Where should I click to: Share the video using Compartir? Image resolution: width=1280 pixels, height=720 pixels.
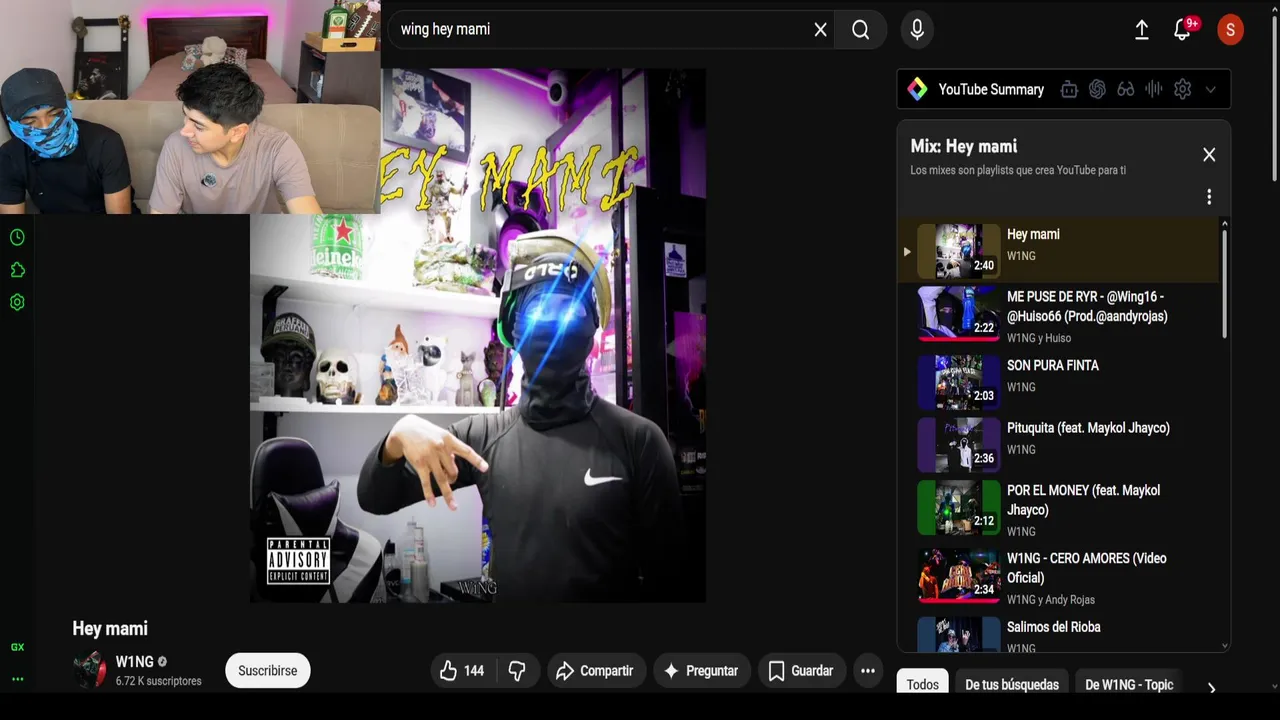[x=595, y=671]
